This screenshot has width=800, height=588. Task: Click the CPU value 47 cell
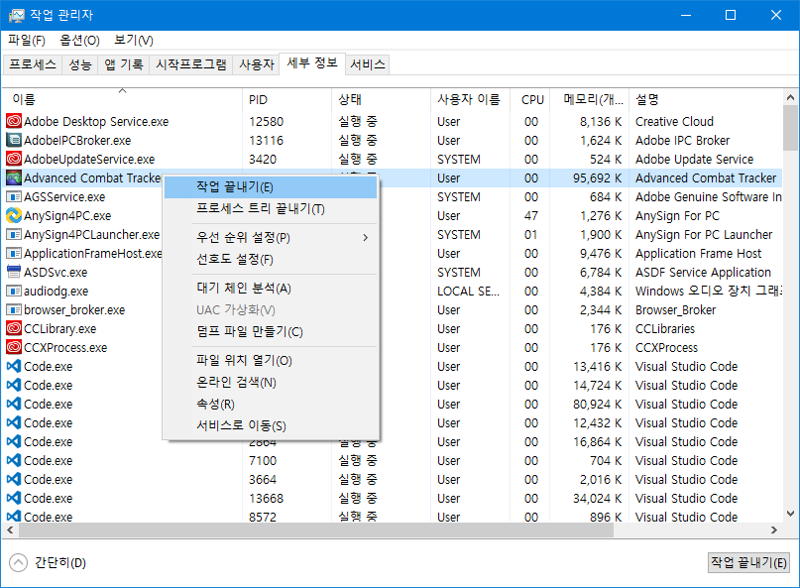(531, 216)
